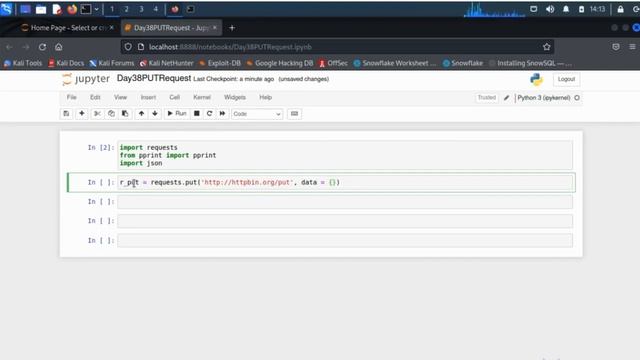Insert cell below with plus icon
This screenshot has height=360, width=640.
click(x=82, y=113)
